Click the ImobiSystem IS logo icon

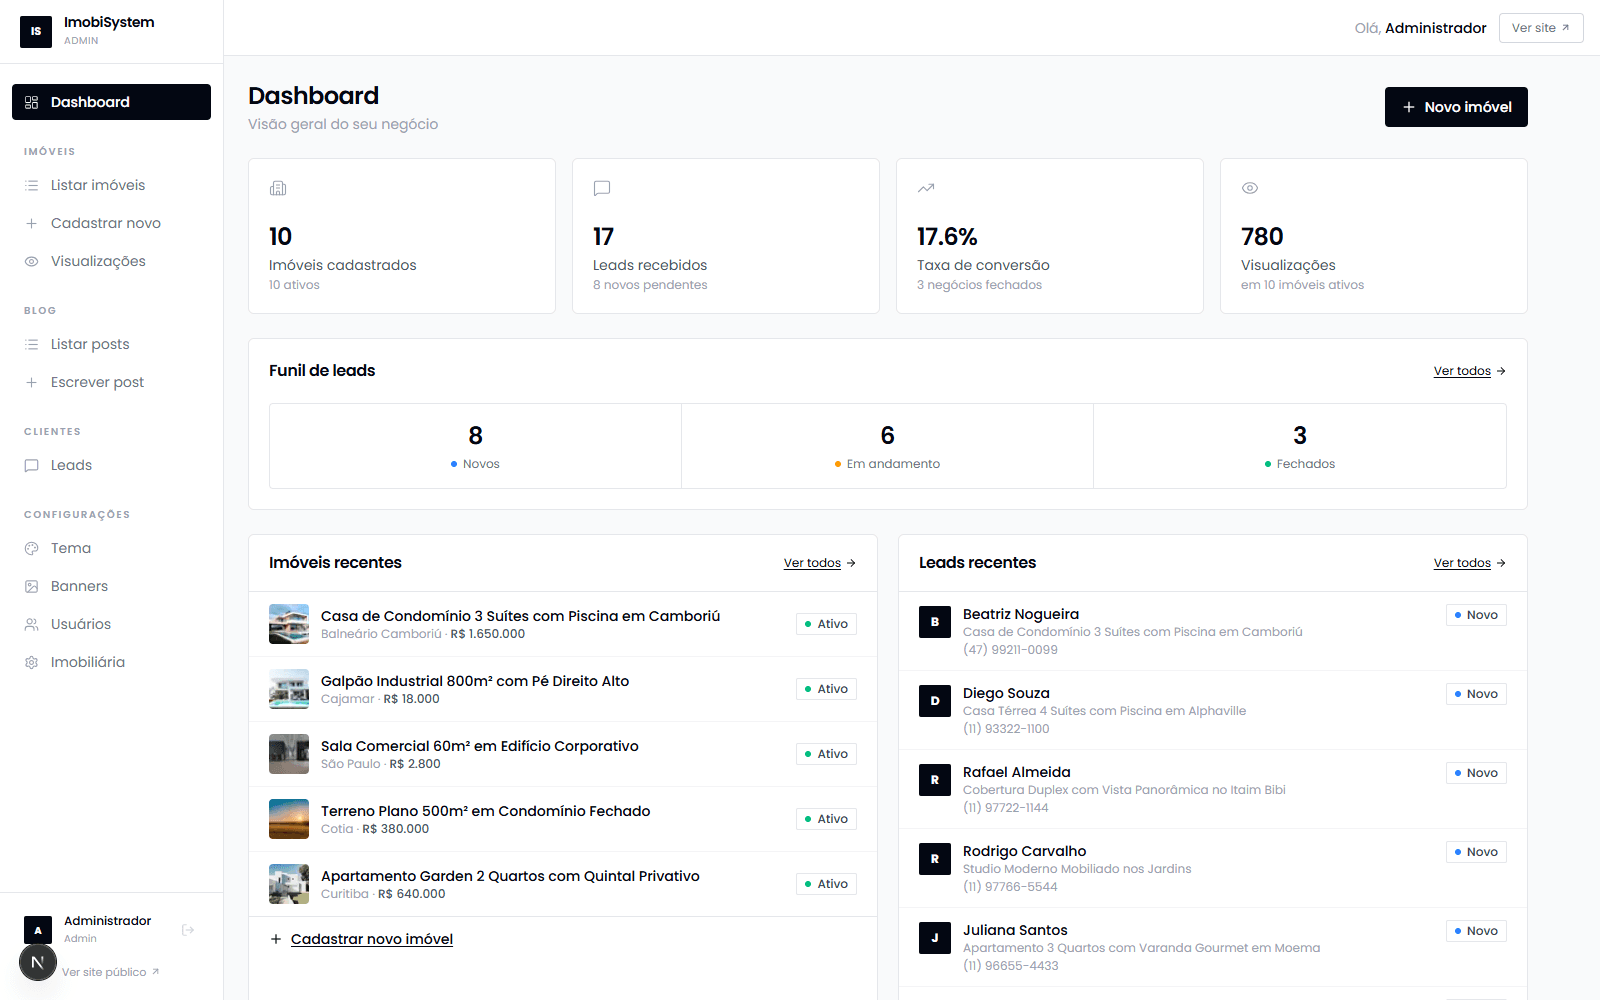36,31
